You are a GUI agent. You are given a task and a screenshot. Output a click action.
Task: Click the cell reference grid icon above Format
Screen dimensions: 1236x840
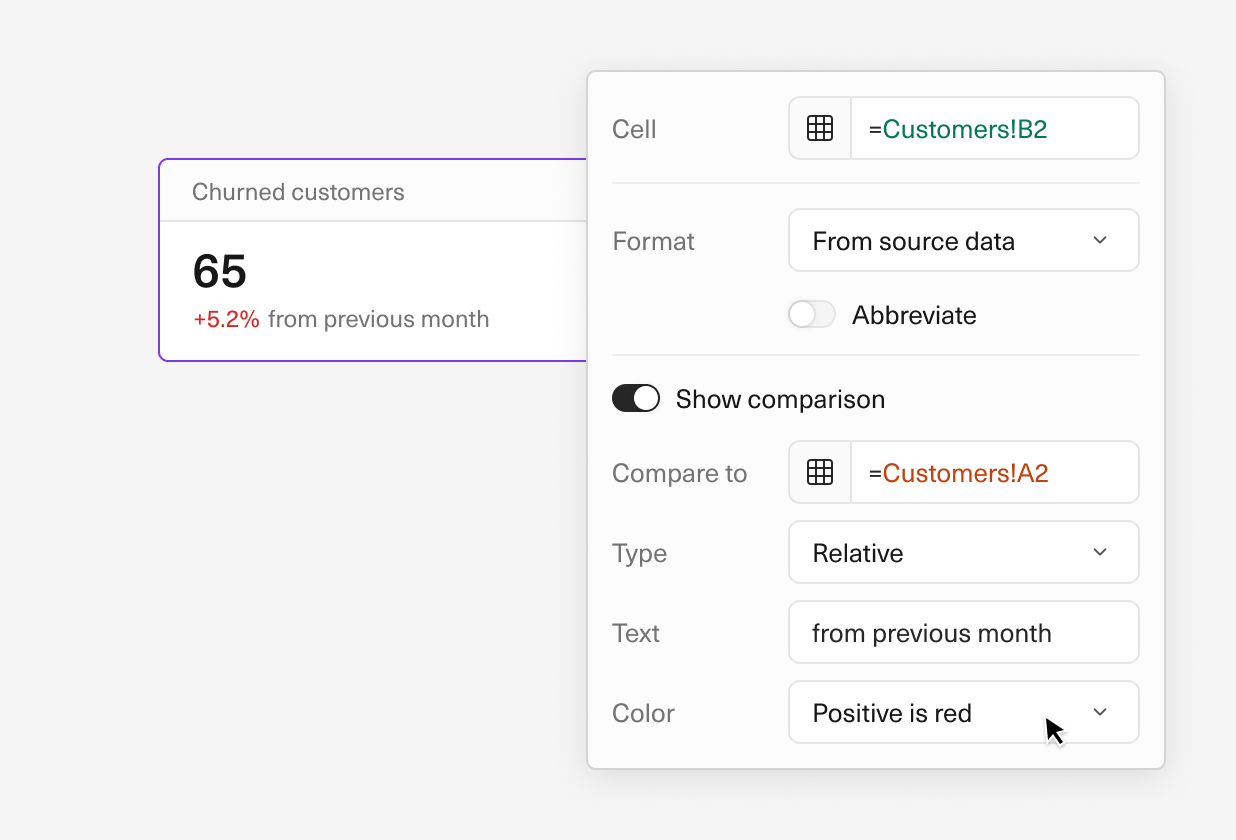coord(819,128)
